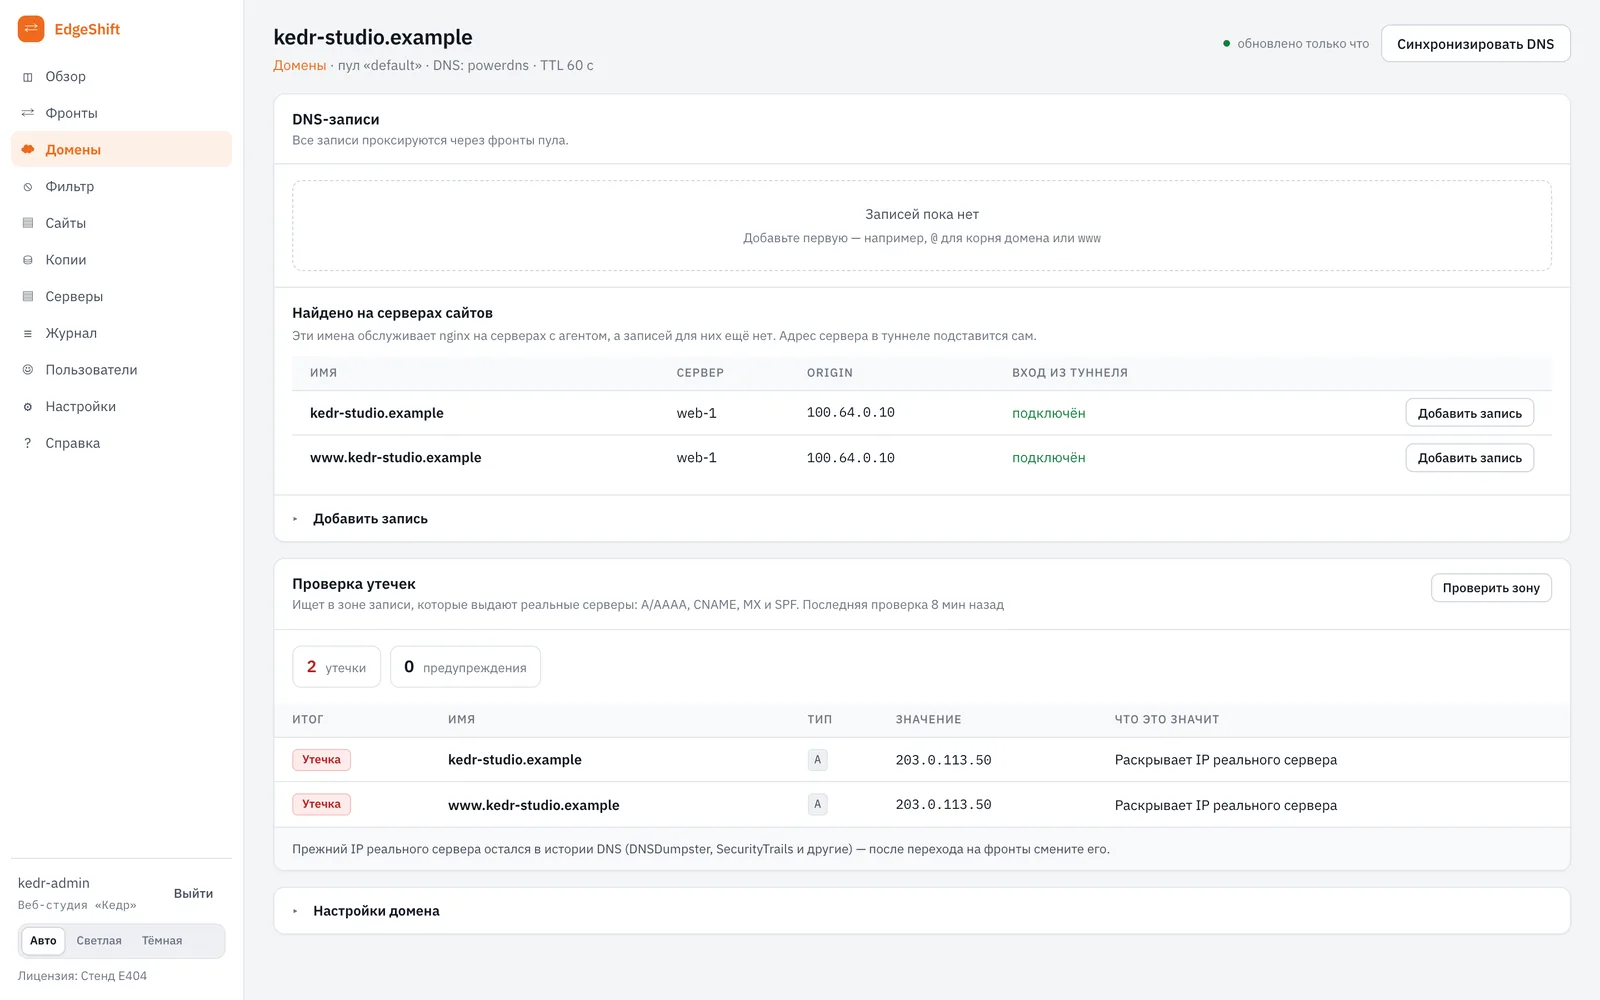Click the Домены breadcrumb link
The width and height of the screenshot is (1600, 1000).
pyautogui.click(x=300, y=66)
